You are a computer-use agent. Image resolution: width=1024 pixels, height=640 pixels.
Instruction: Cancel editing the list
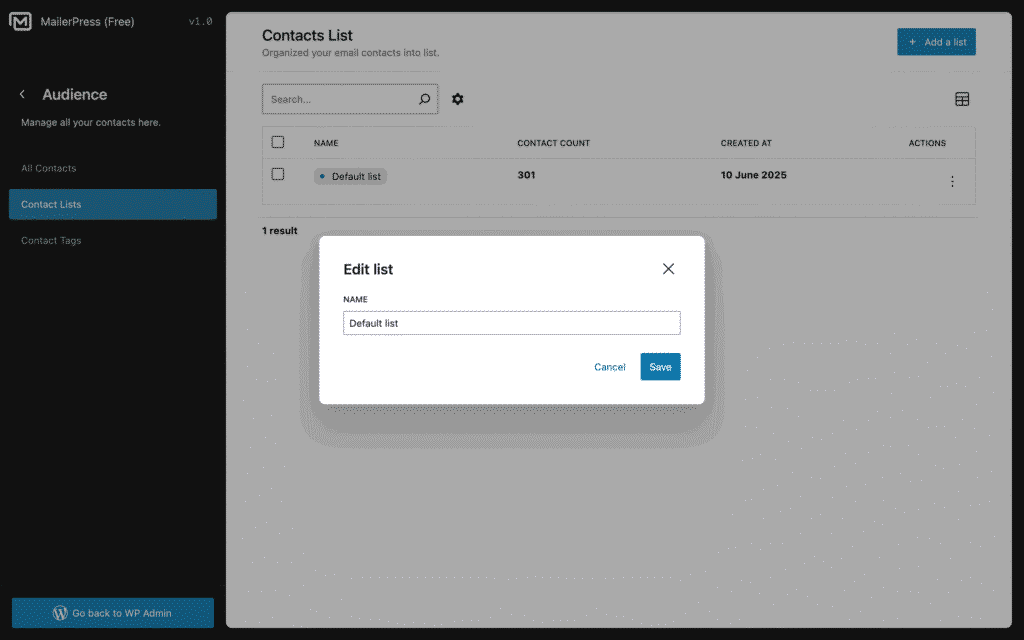(x=609, y=367)
